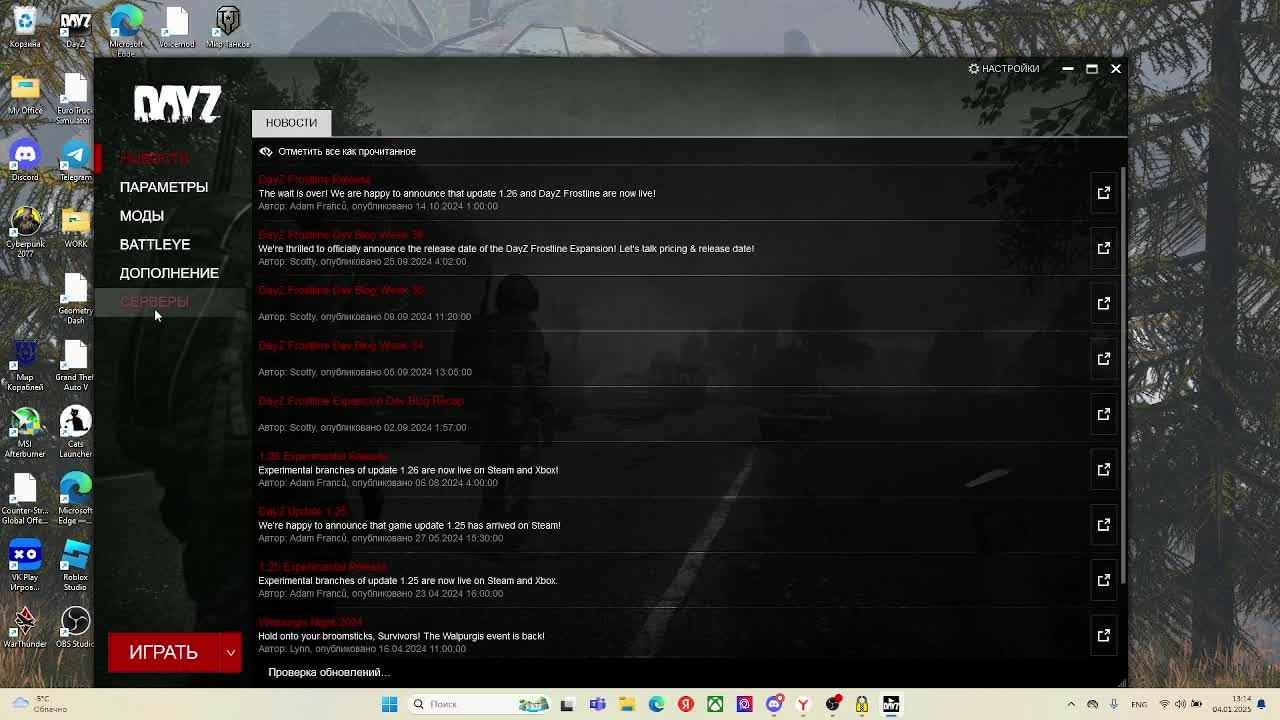Open Windows Start menu

389,704
